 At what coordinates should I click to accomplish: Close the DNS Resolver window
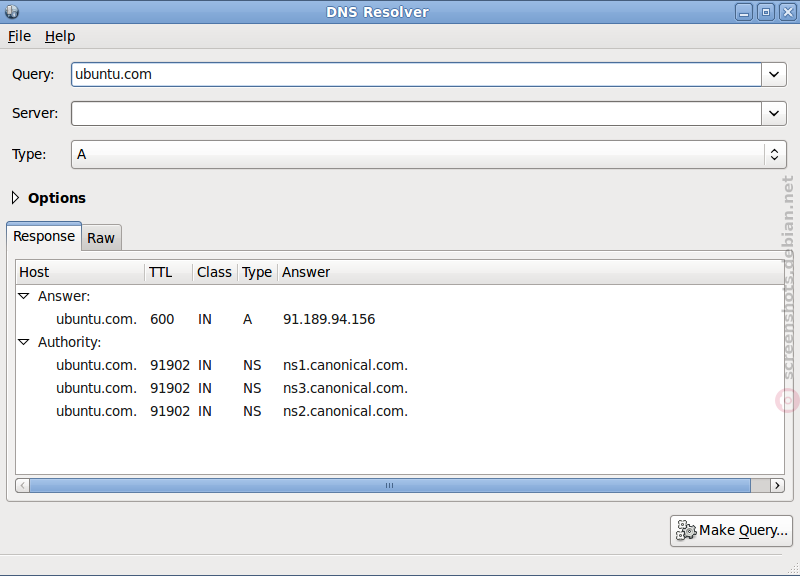(788, 12)
